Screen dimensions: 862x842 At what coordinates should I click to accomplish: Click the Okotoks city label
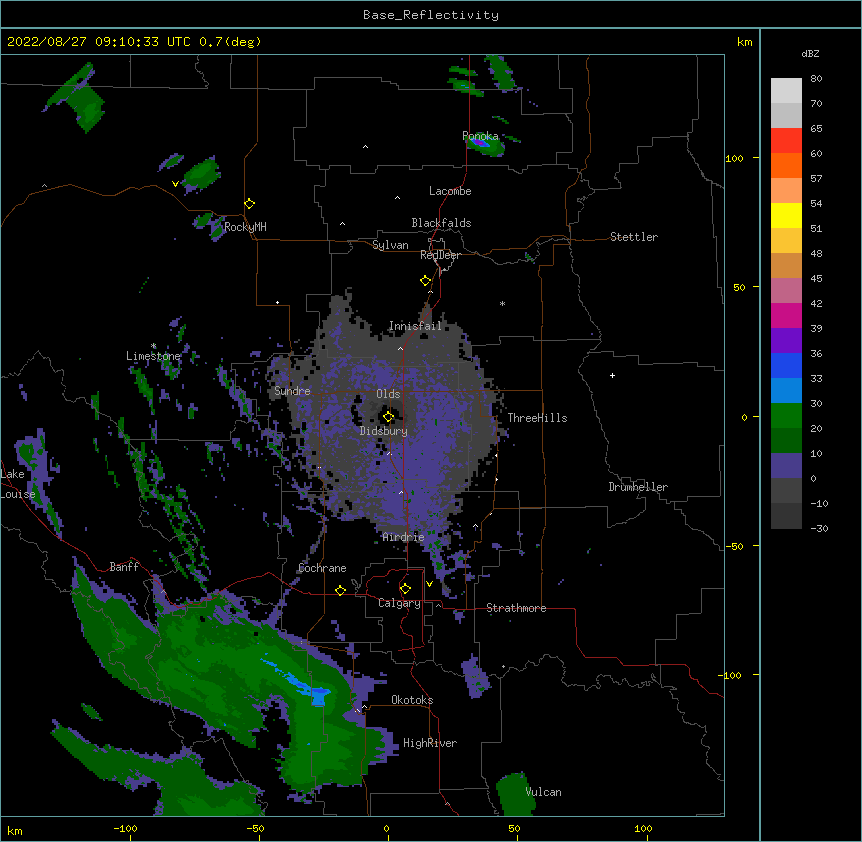tap(412, 700)
